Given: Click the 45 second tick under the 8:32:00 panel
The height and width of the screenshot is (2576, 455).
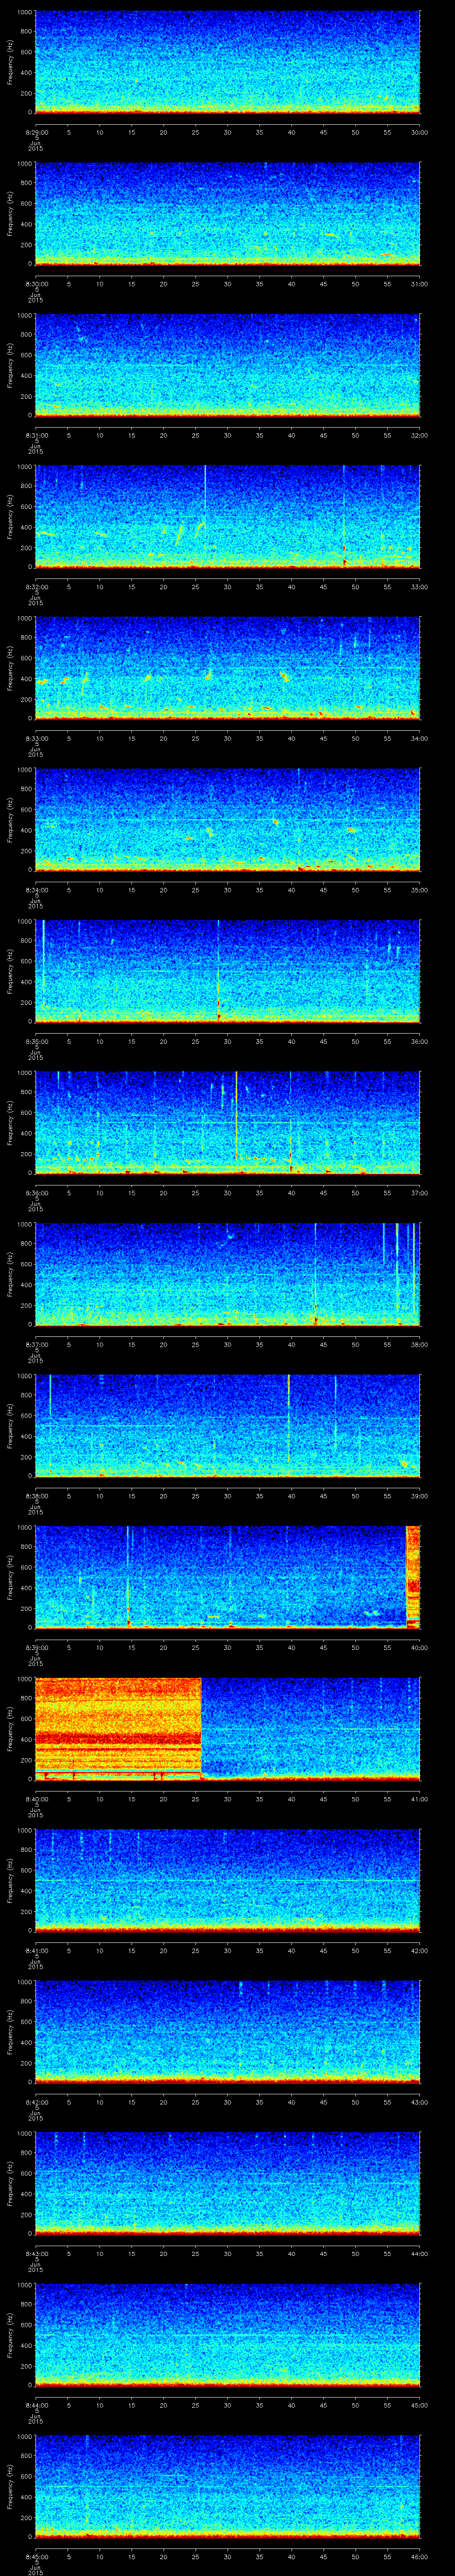Looking at the screenshot, I should point(323,587).
